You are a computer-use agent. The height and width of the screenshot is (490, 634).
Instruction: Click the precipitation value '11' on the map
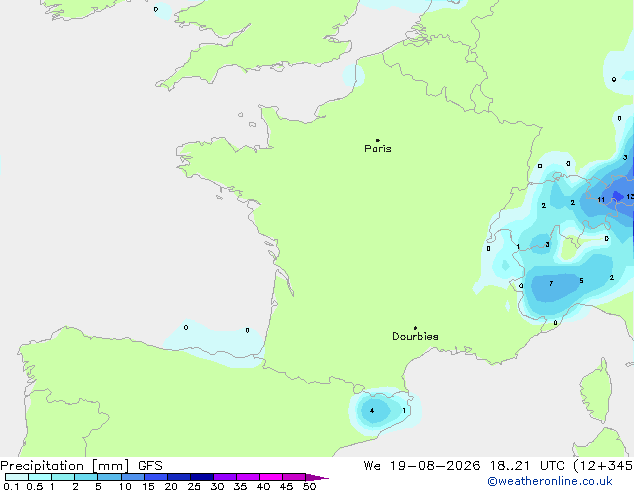coord(601,200)
